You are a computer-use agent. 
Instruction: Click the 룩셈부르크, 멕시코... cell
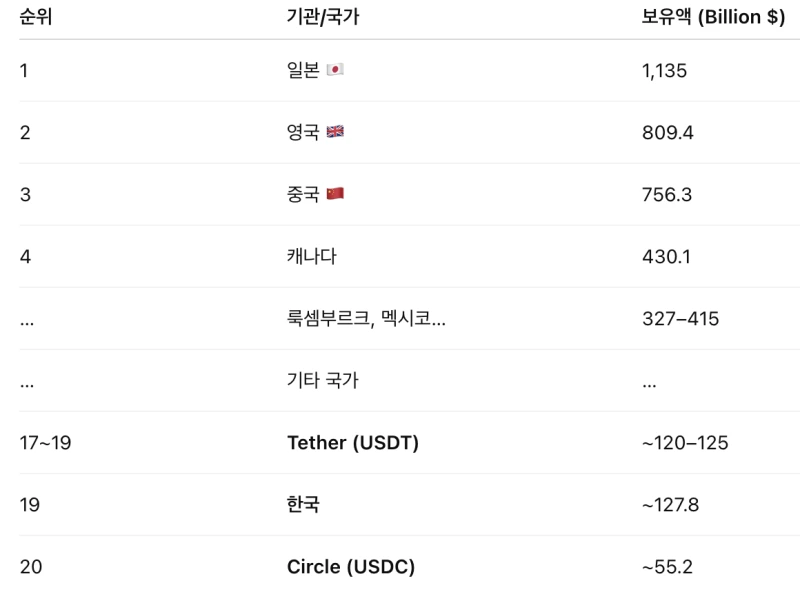click(366, 318)
